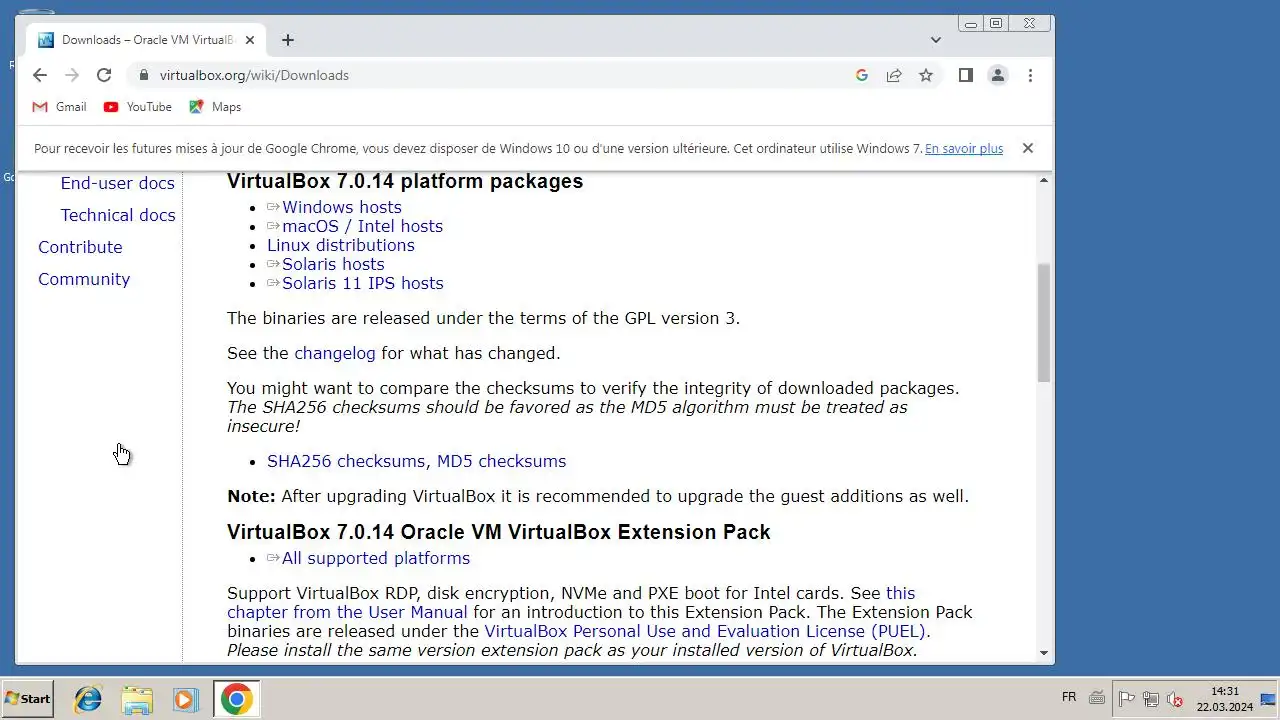Open Chrome side panel
1280x720 pixels.
[x=965, y=75]
